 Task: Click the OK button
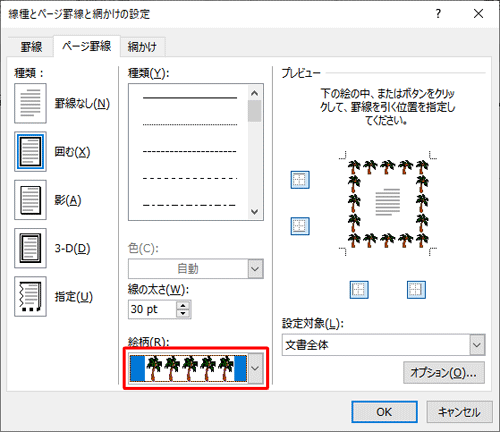tap(384, 412)
